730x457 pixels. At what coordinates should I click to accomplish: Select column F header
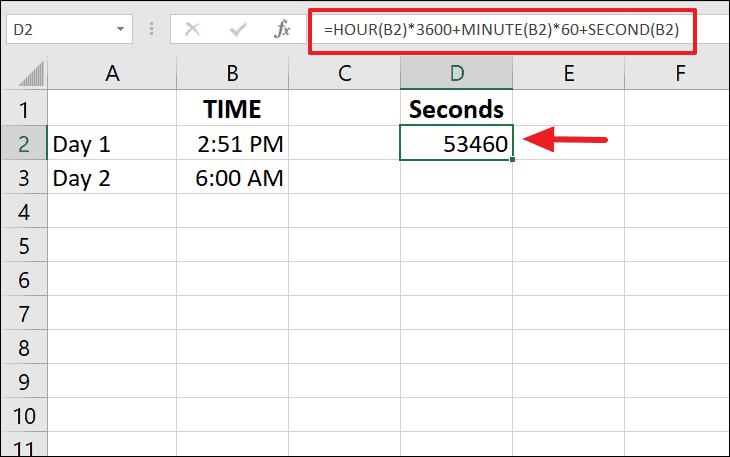coord(677,74)
